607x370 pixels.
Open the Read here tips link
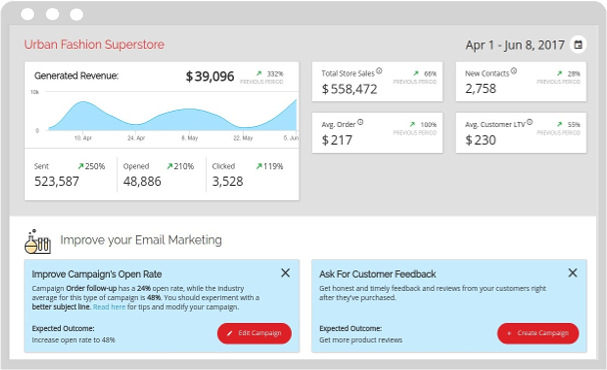109,307
